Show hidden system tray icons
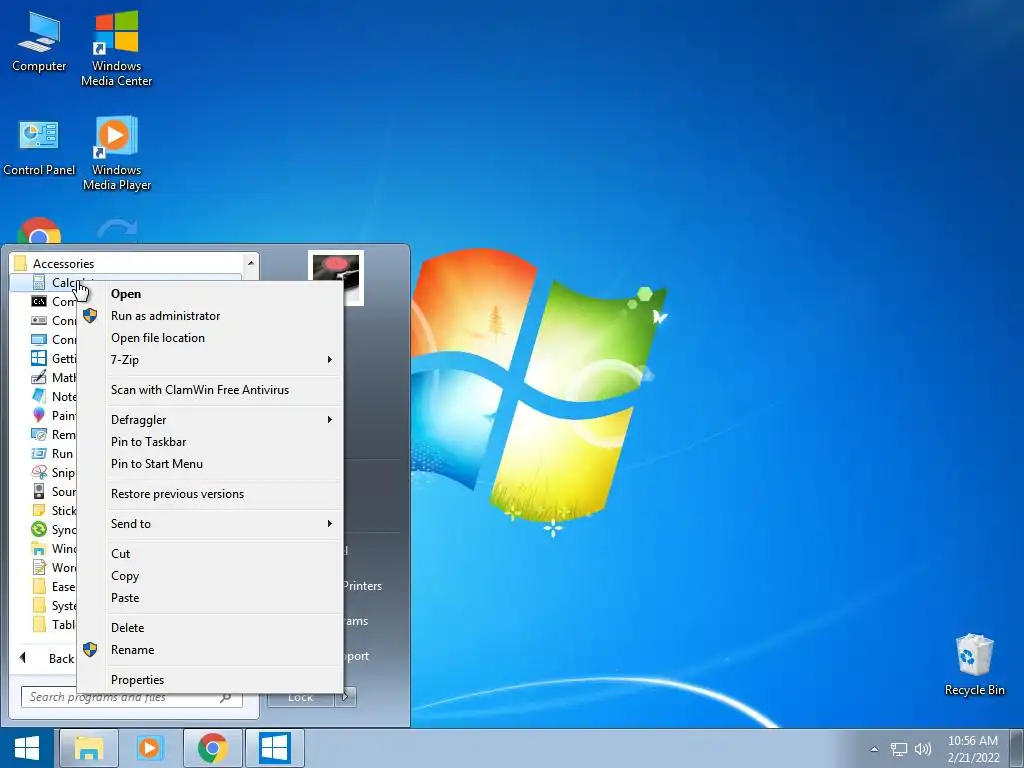 click(874, 749)
